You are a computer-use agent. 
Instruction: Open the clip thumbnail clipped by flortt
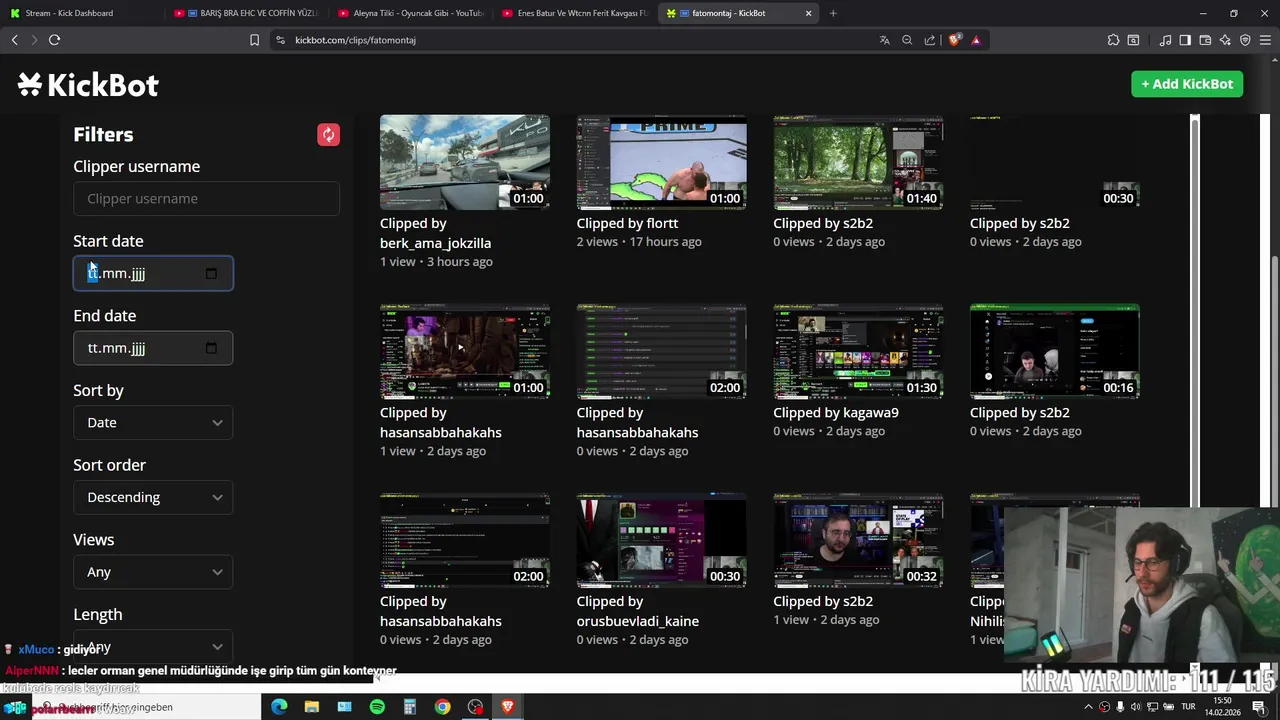[661, 162]
